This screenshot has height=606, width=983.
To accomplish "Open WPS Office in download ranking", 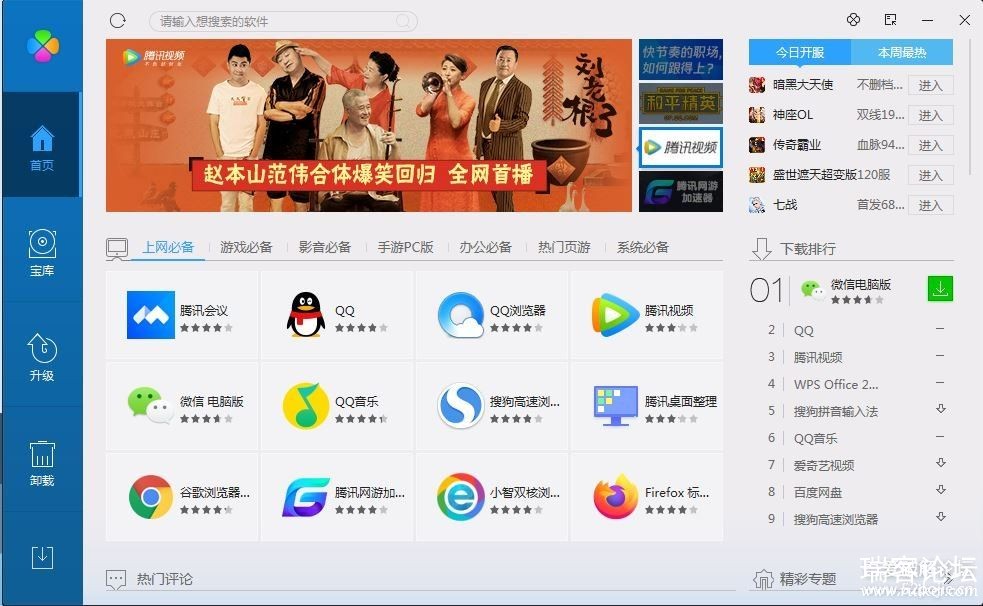I will 836,384.
